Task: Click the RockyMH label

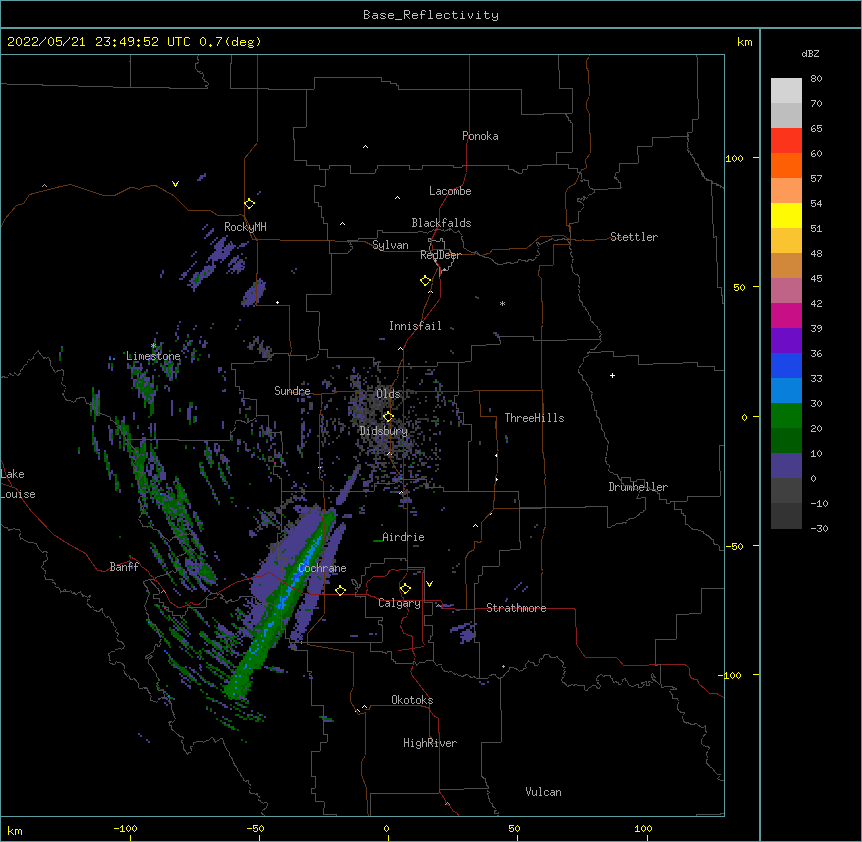Action: [x=245, y=227]
